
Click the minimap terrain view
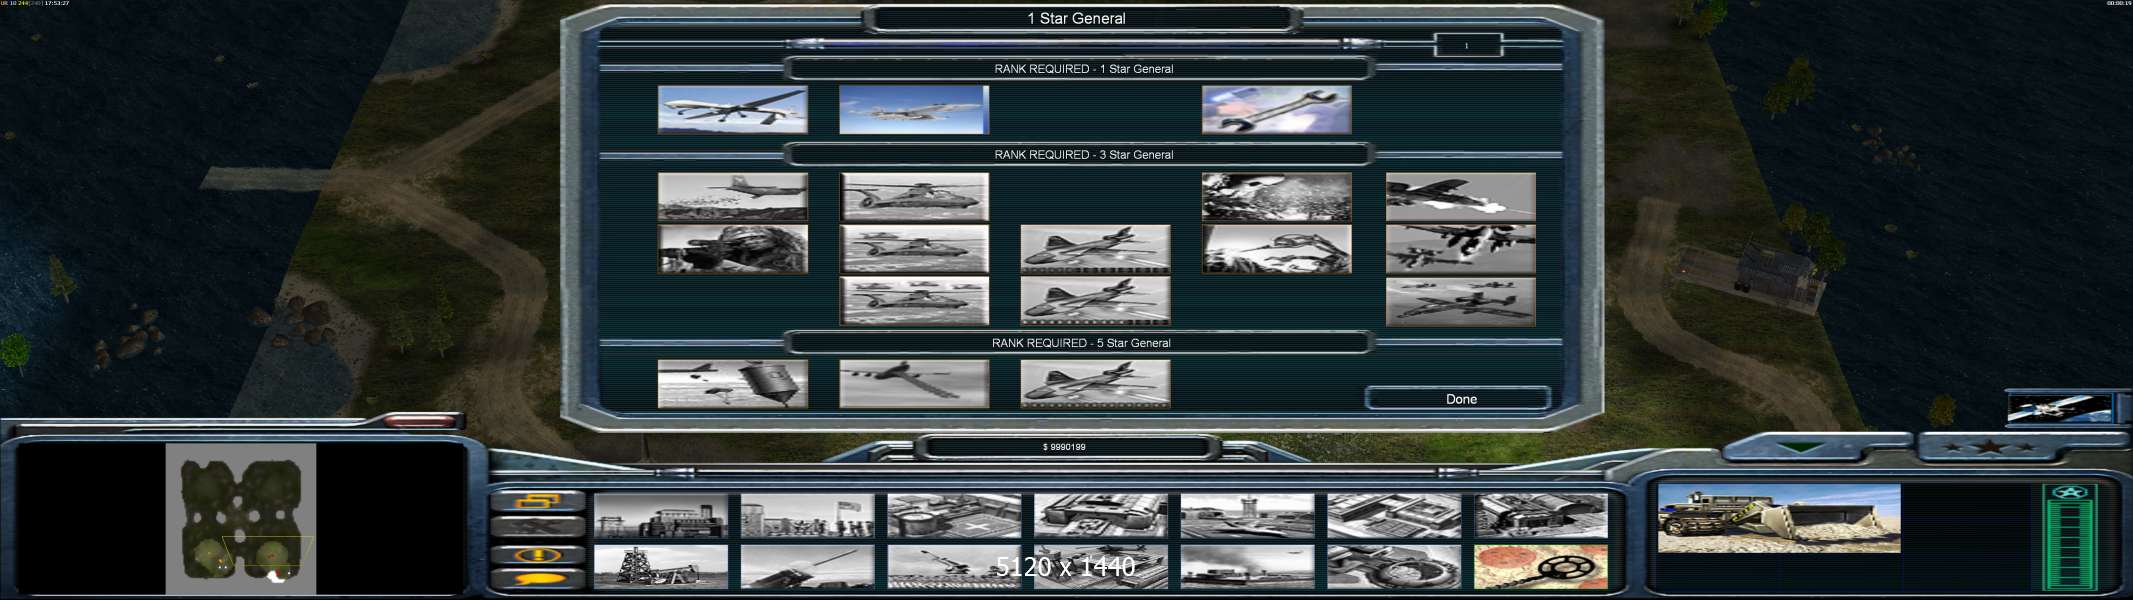point(241,518)
